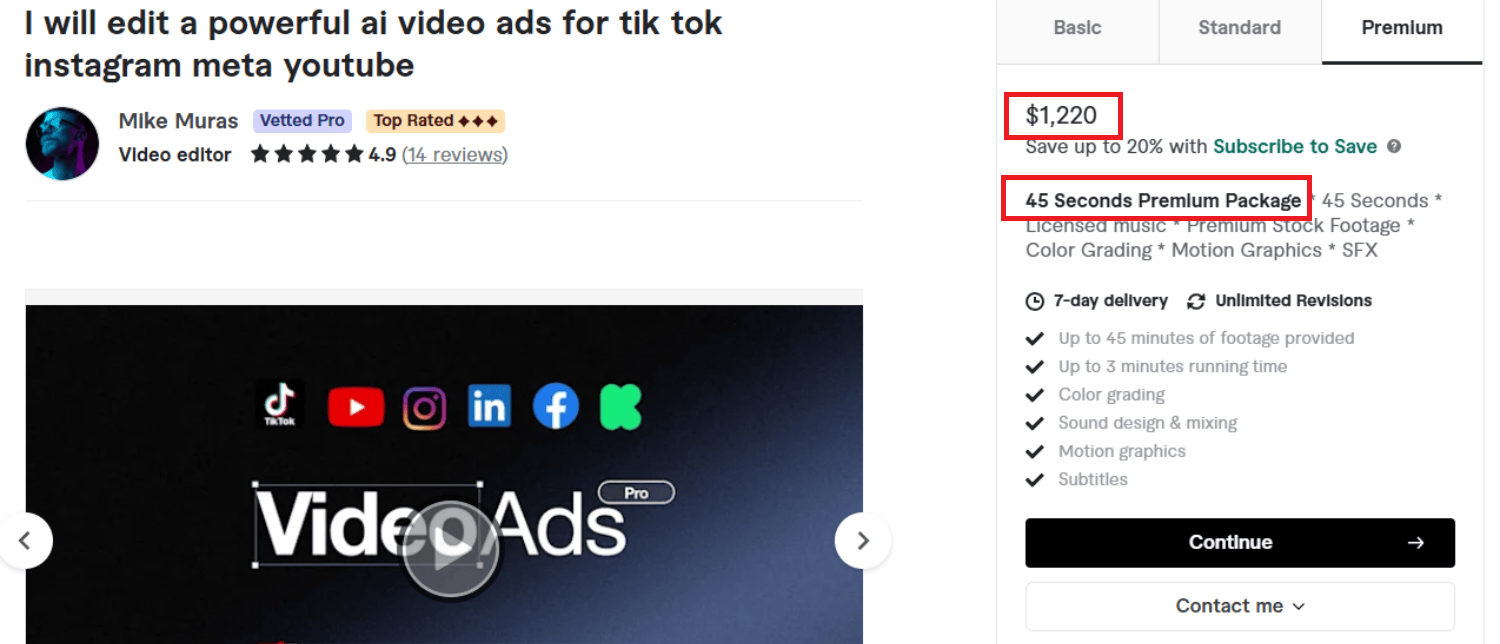Go to previous gallery slide

click(26, 541)
